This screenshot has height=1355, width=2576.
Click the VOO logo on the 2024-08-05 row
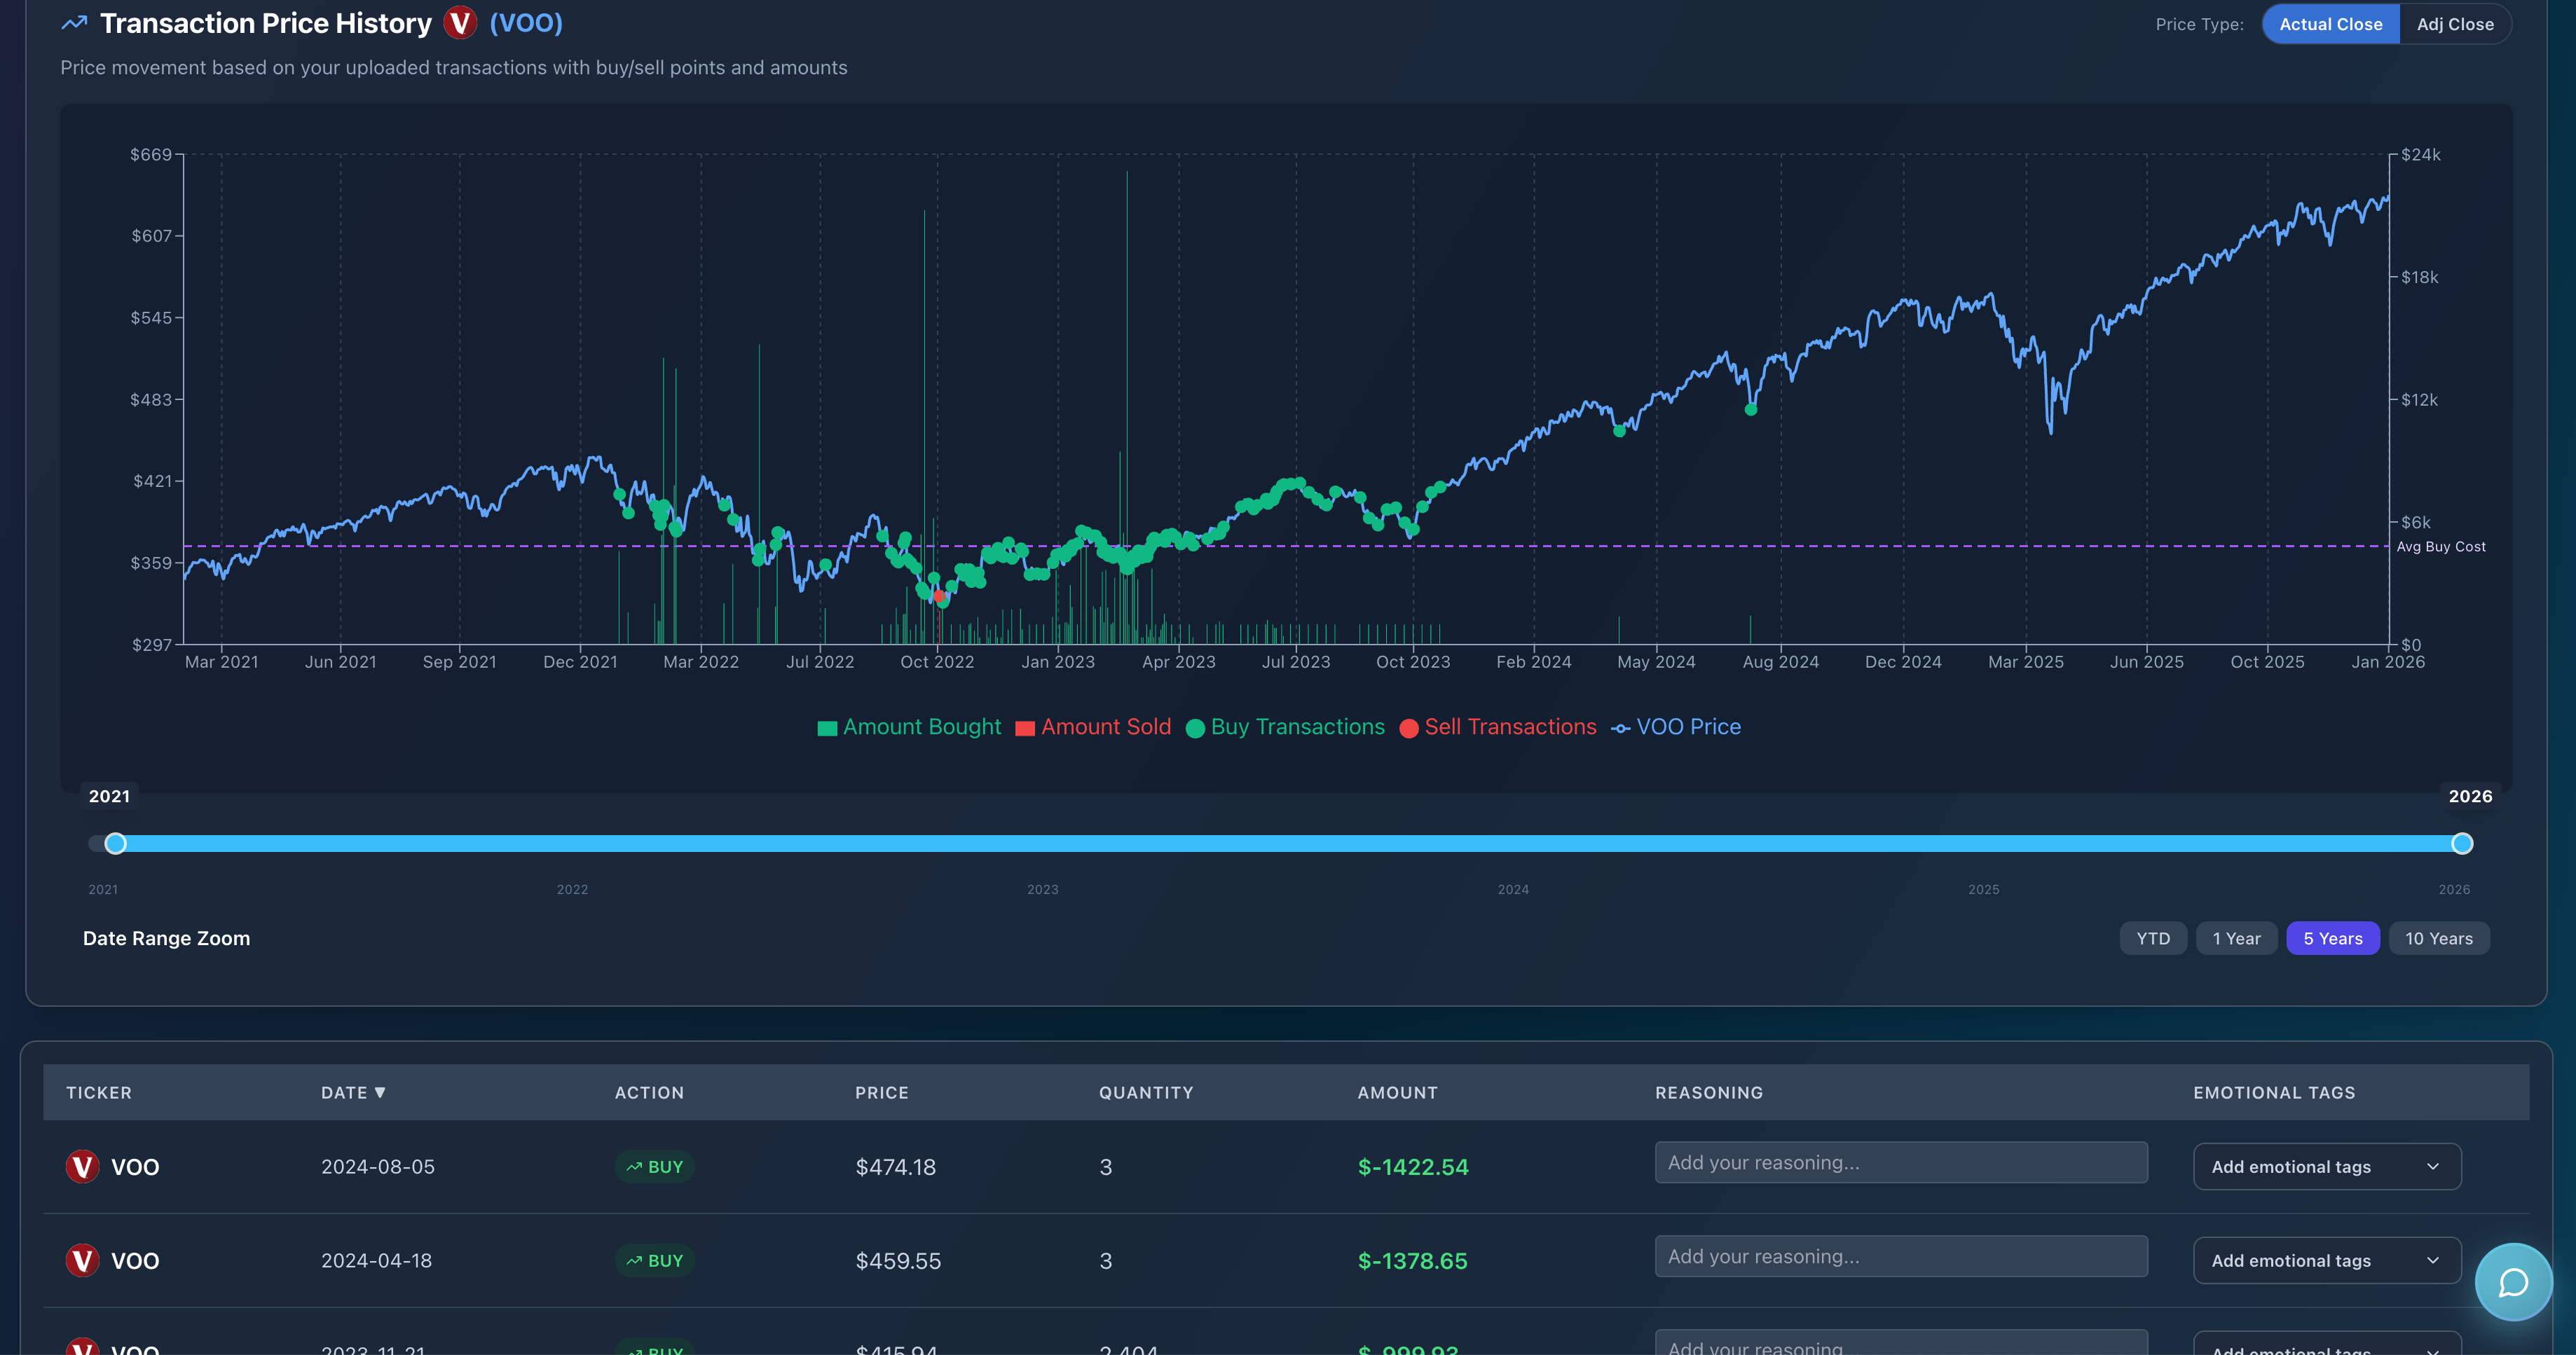click(81, 1166)
